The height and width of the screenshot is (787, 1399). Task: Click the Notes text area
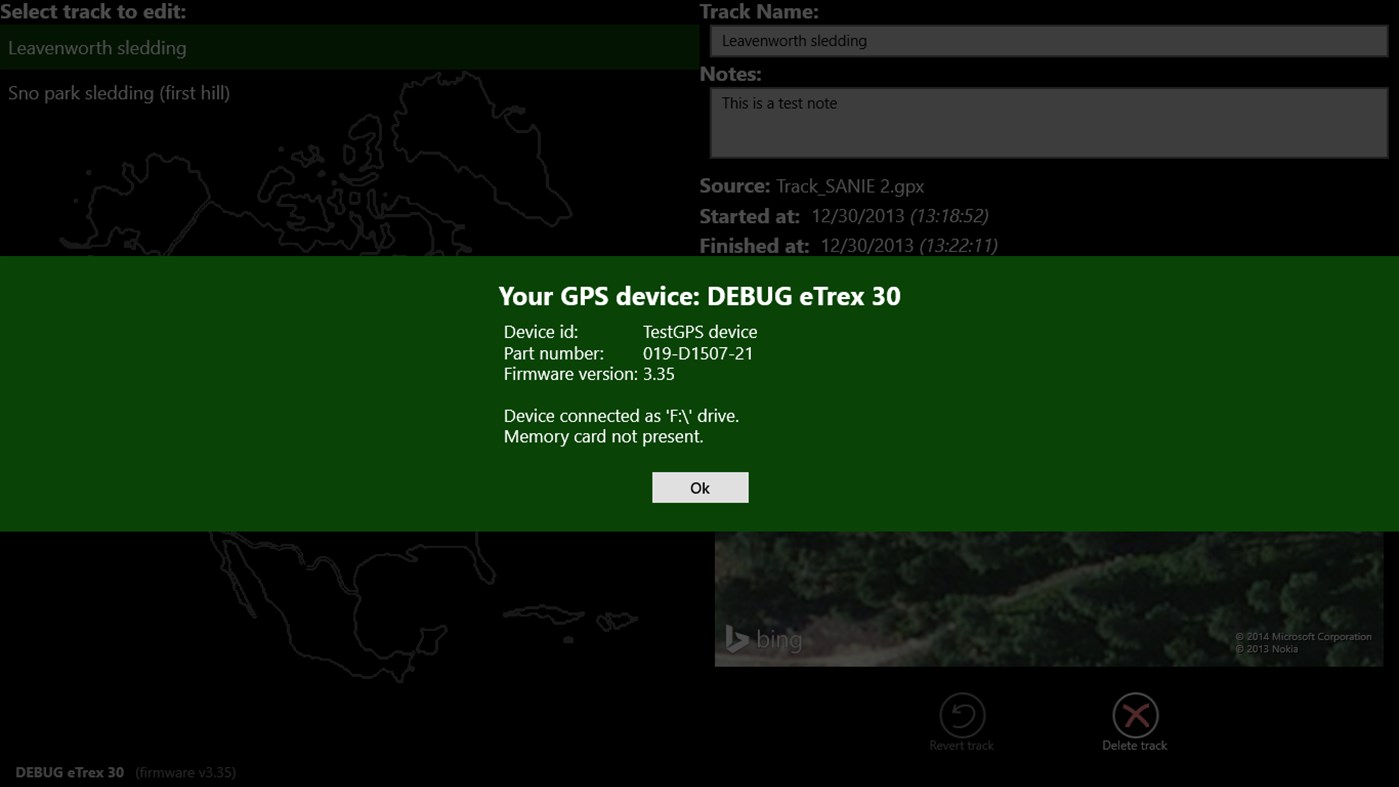pos(1046,120)
